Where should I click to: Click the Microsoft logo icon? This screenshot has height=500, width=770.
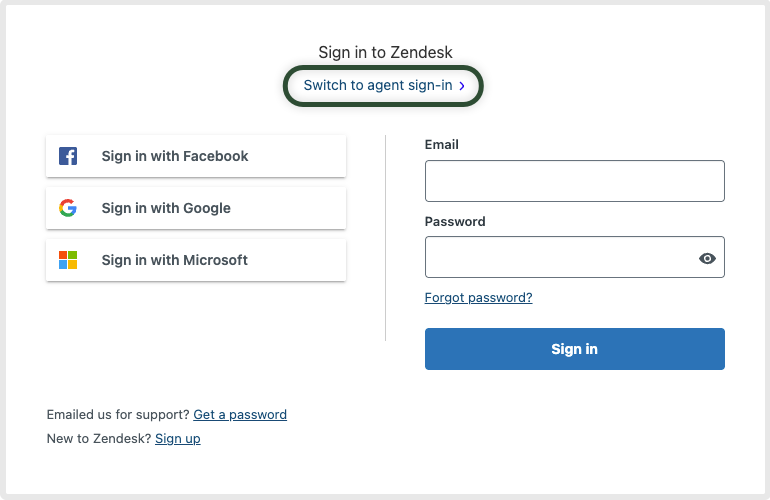(x=68, y=260)
